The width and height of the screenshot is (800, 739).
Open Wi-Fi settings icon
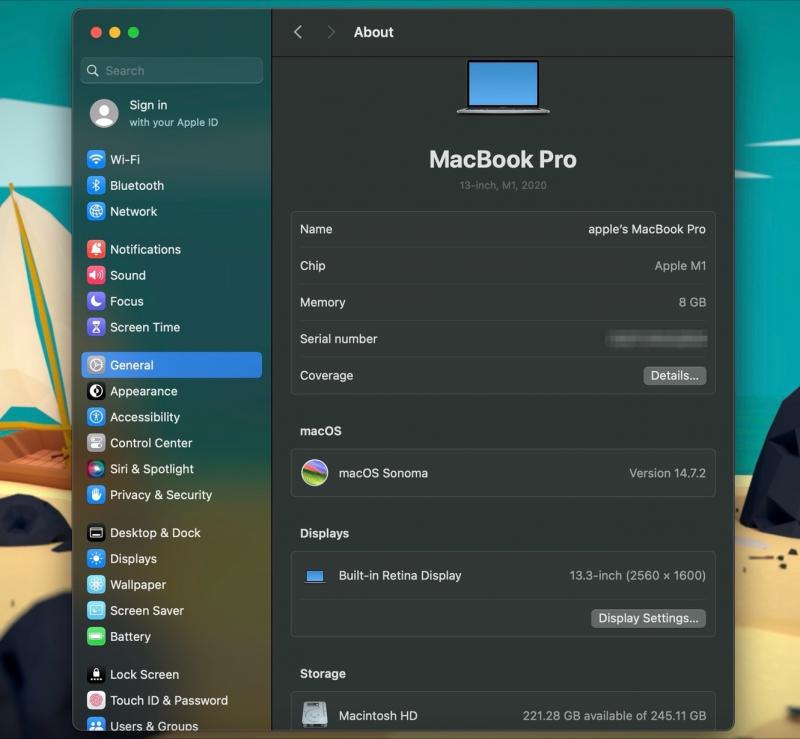tap(96, 159)
